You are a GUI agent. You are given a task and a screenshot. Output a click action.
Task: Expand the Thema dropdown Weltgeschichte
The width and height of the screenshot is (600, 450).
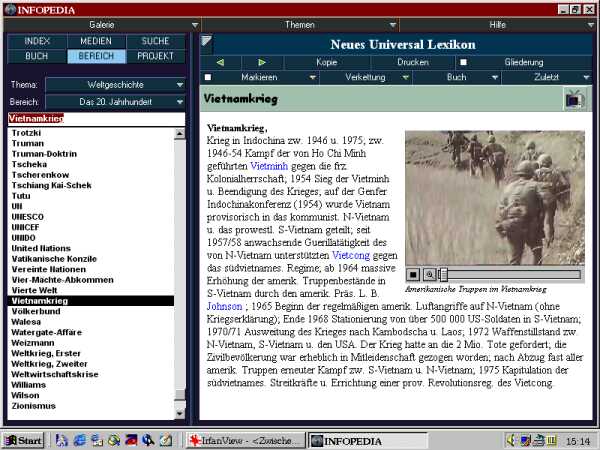[115, 85]
